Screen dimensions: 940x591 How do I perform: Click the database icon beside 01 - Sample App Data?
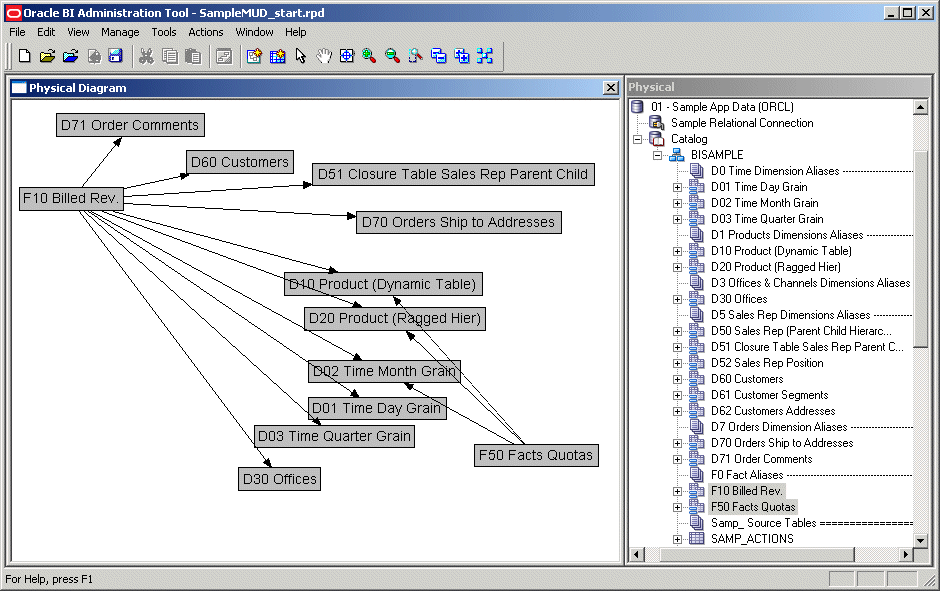[x=637, y=107]
